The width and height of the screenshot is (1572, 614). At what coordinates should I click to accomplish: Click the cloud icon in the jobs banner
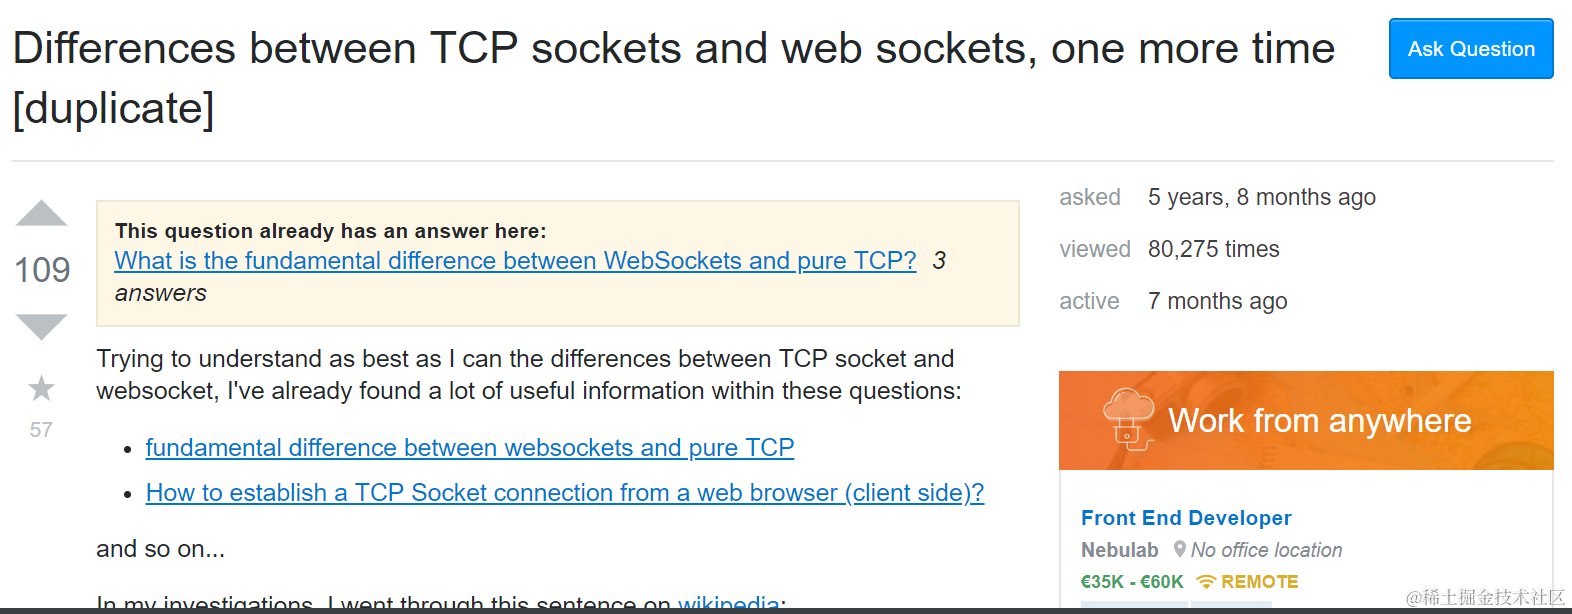click(x=1129, y=419)
